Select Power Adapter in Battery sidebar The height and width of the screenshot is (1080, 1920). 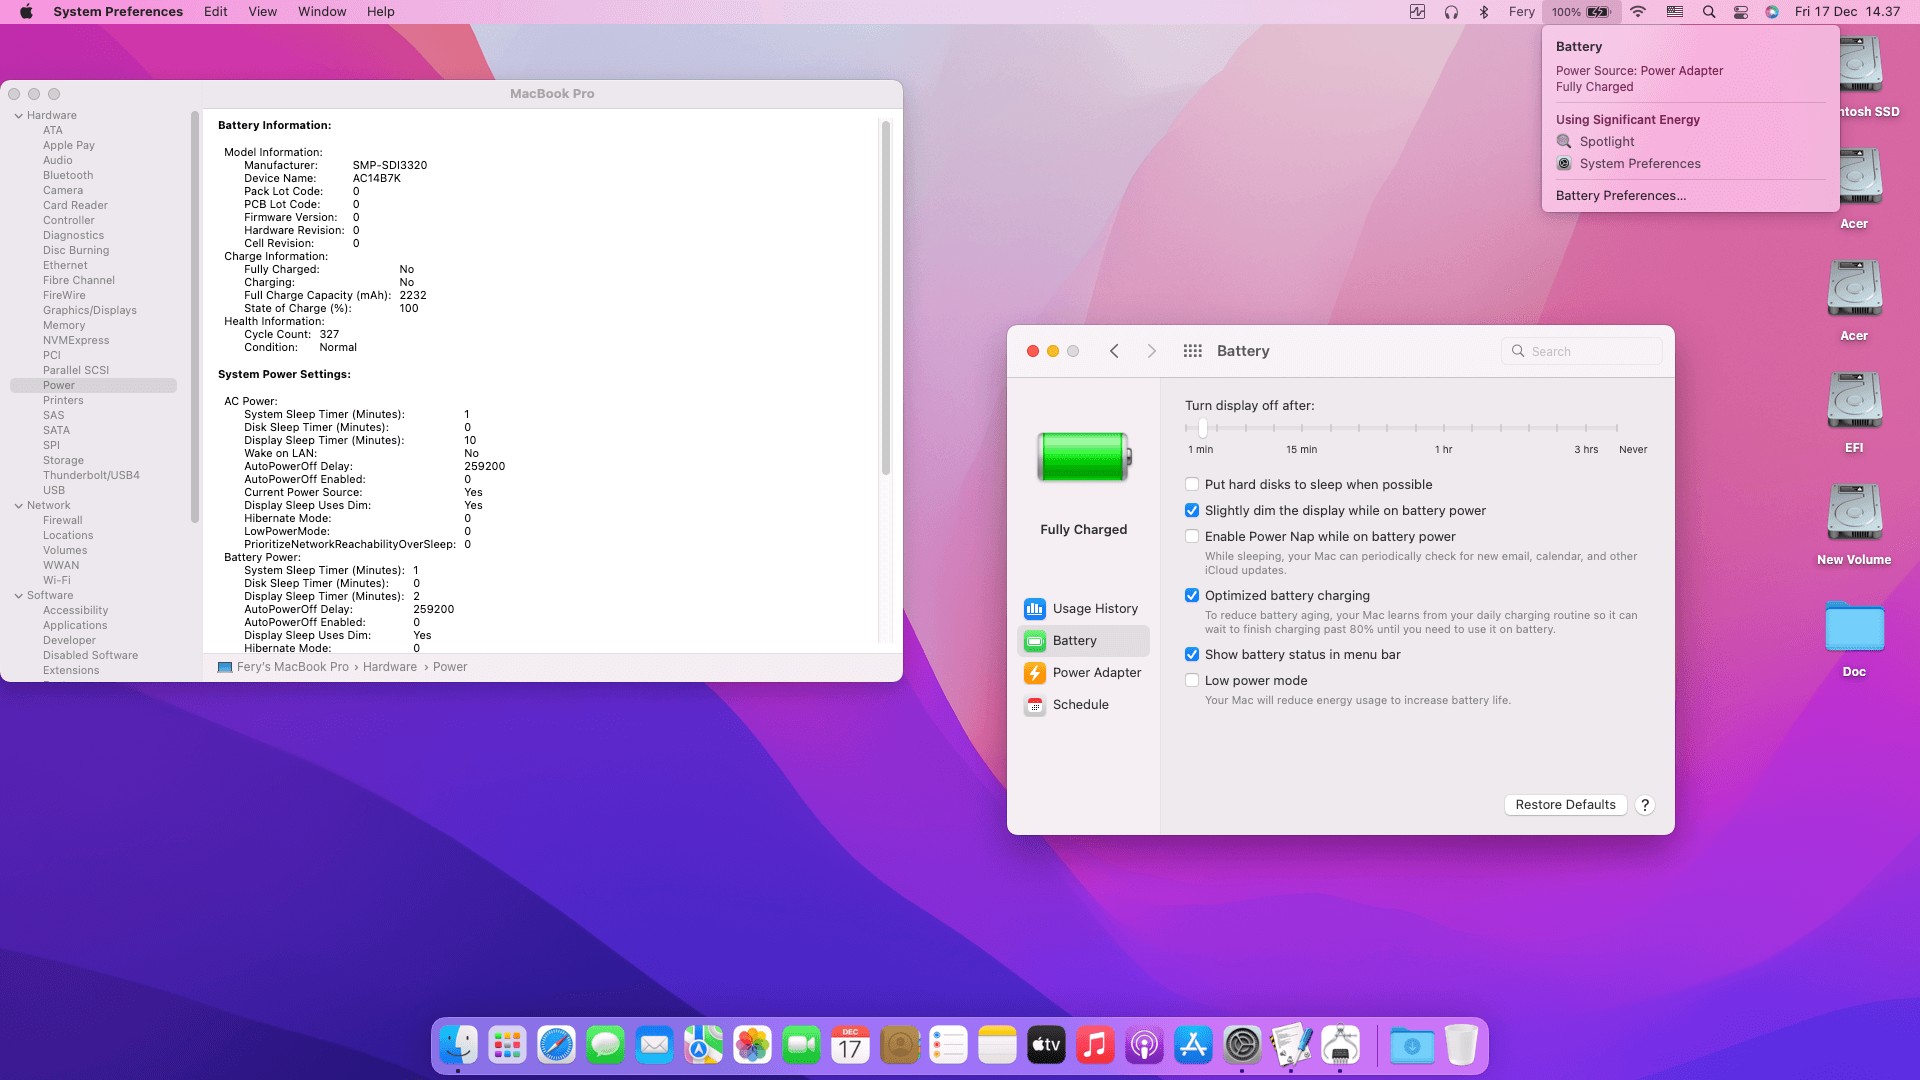click(x=1084, y=672)
